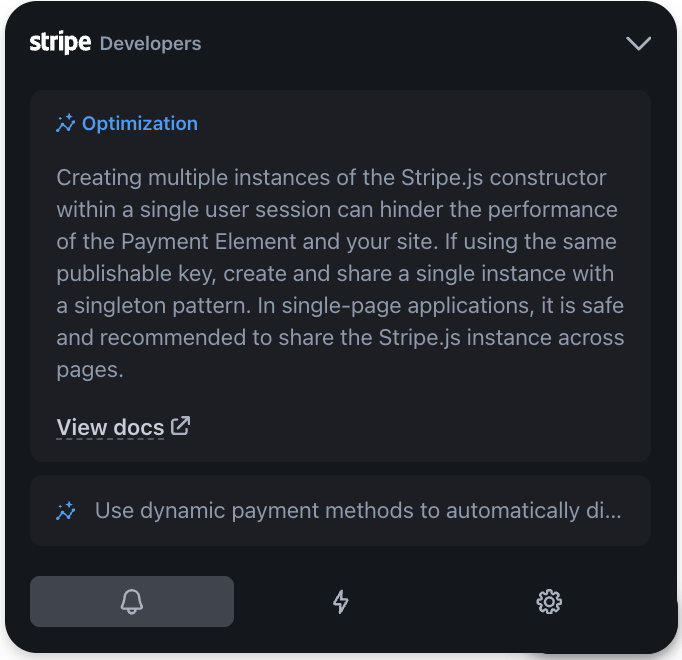
Task: Click the external link icon after View docs
Action: click(x=181, y=426)
